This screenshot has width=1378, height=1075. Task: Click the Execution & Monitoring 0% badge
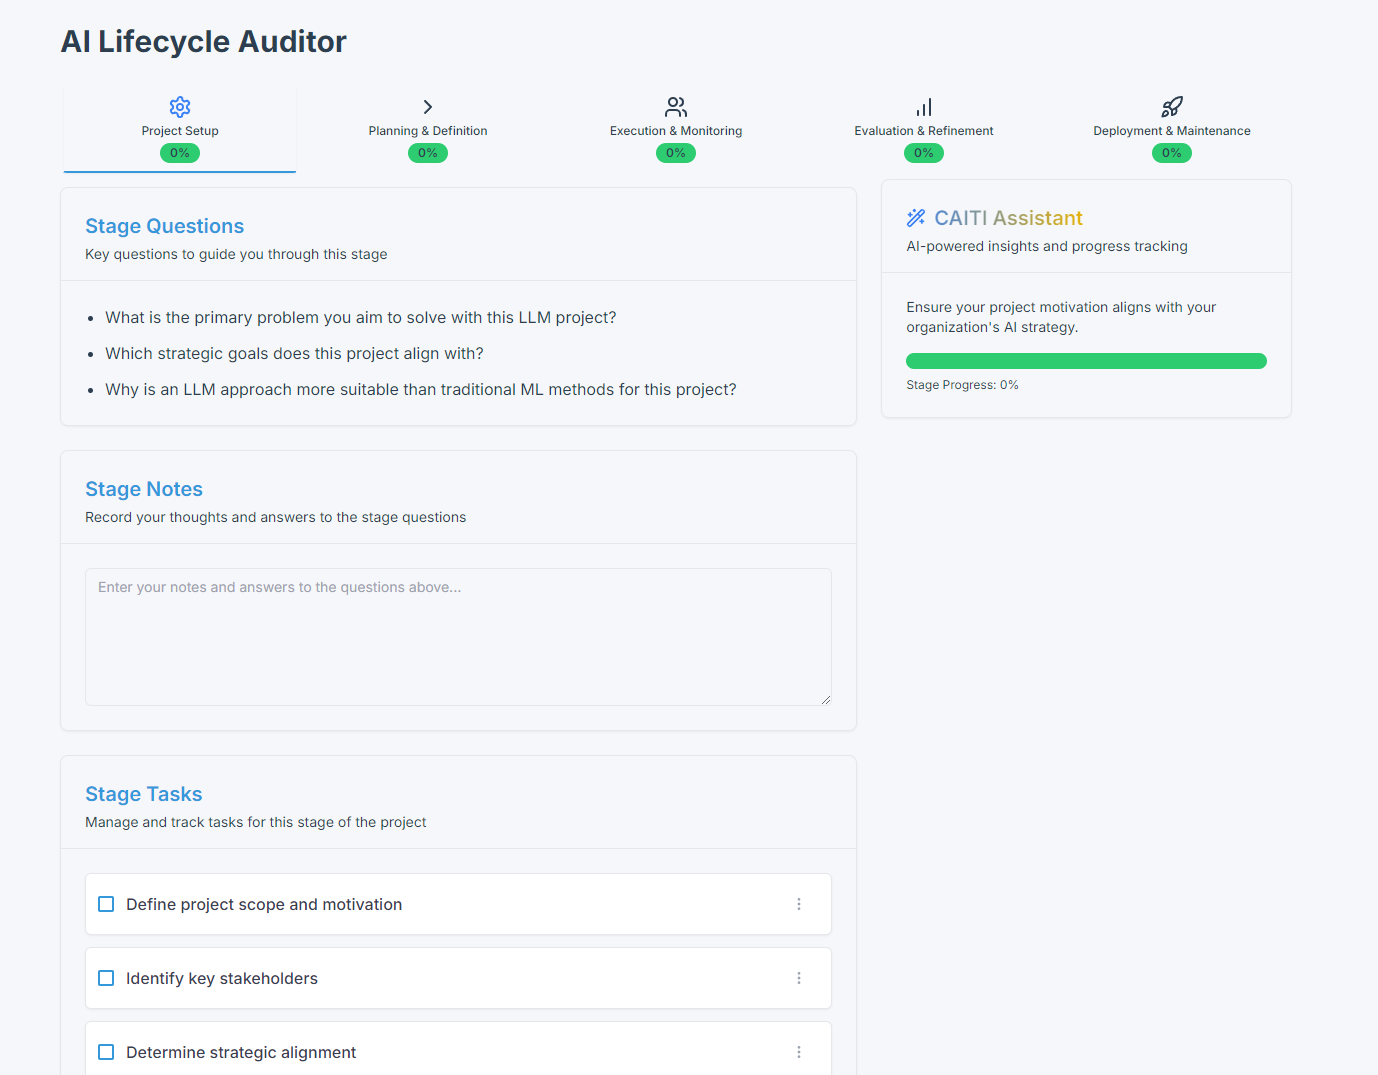tap(676, 153)
